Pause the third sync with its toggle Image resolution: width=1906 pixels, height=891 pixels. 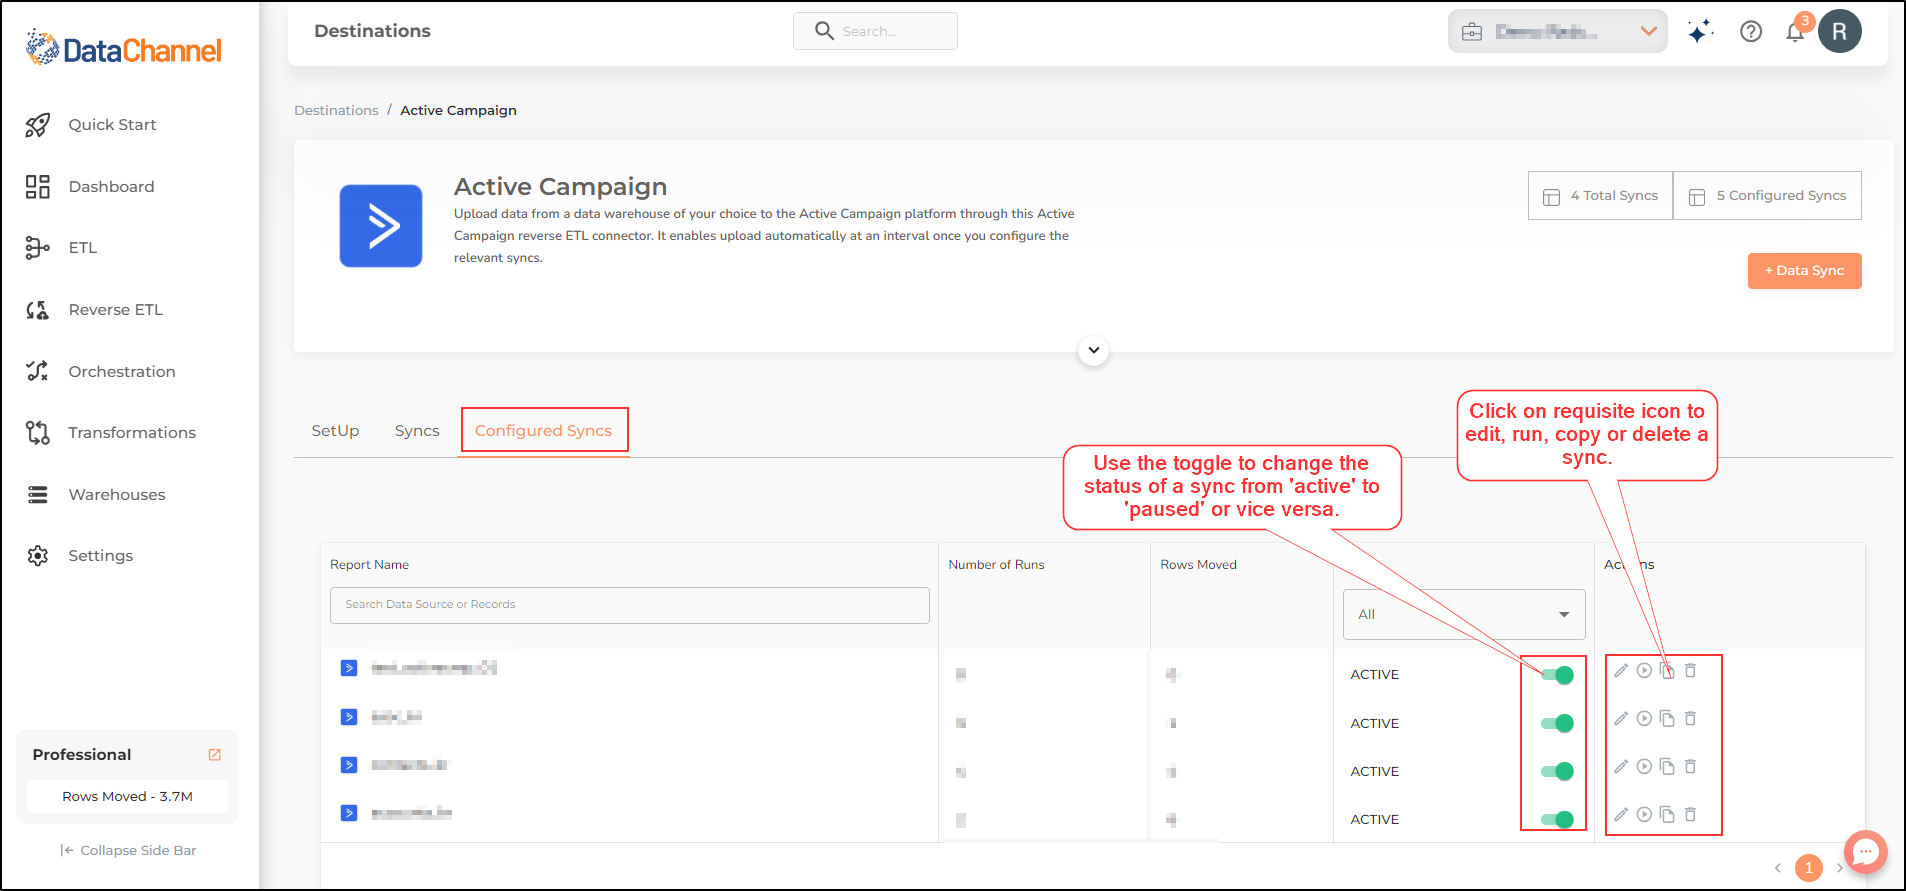[1557, 771]
